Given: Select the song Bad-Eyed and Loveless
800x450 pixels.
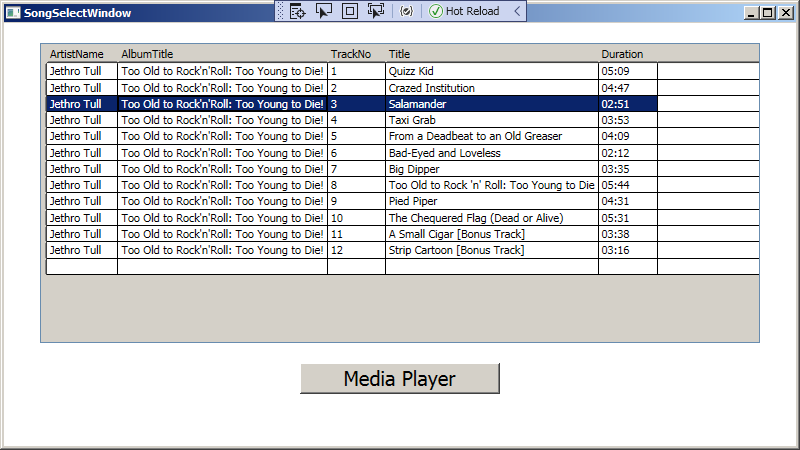Looking at the screenshot, I should (x=492, y=153).
